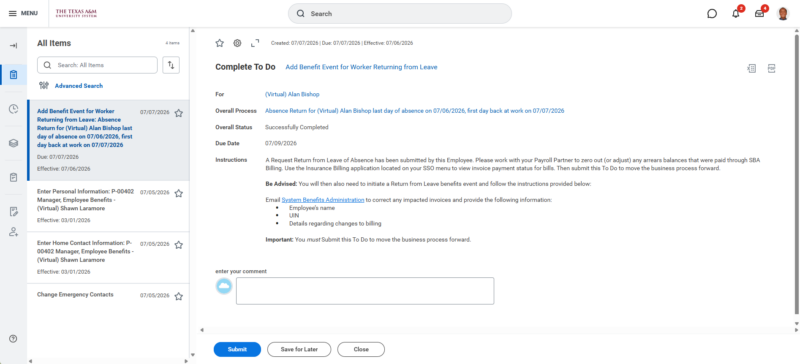Viewport: 800px width, 364px height.
Task: Star the Add Benefit Event inbox item
Action: pos(179,113)
